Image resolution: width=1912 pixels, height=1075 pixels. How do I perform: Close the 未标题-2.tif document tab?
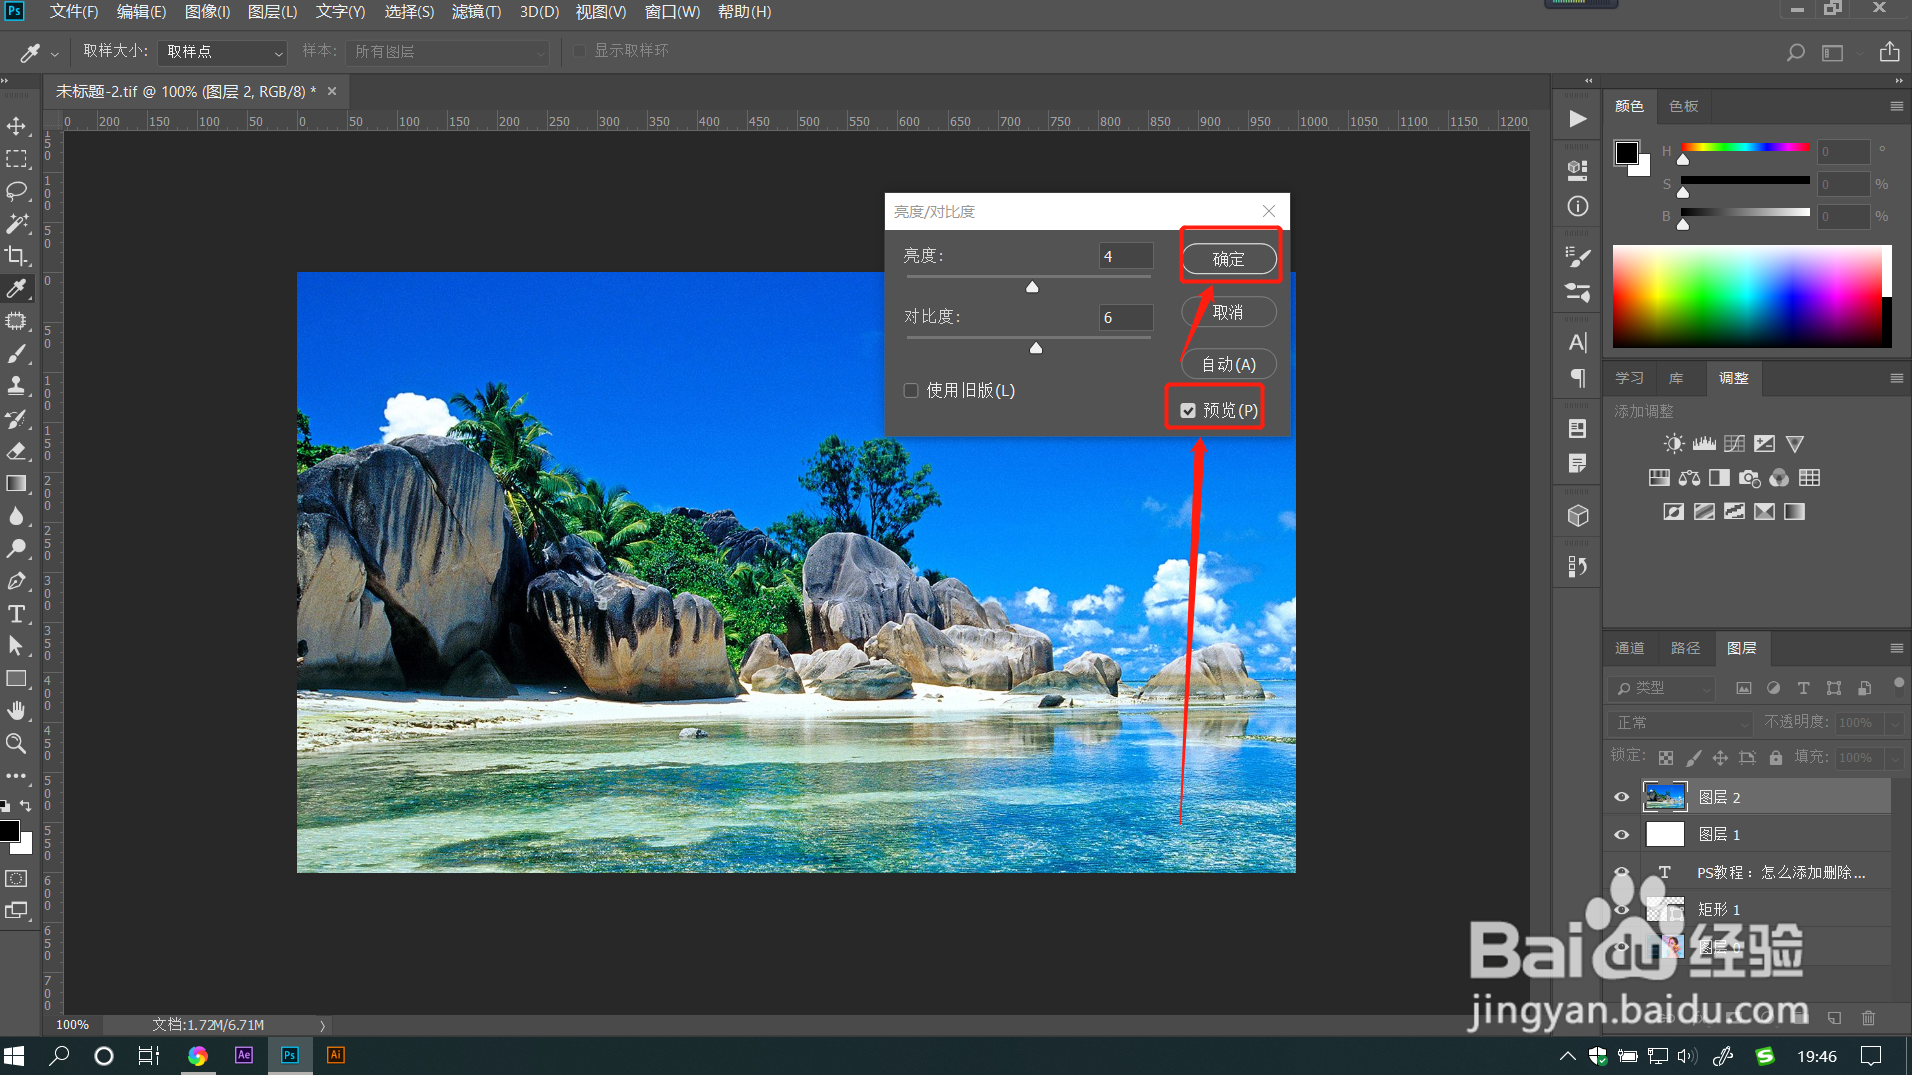coord(332,91)
